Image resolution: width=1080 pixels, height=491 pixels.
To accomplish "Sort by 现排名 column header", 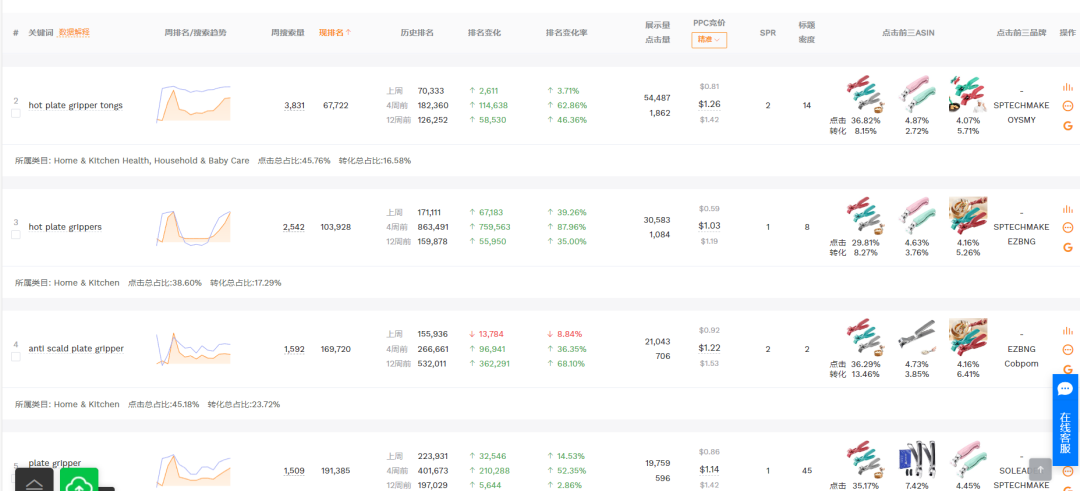I will [x=334, y=33].
